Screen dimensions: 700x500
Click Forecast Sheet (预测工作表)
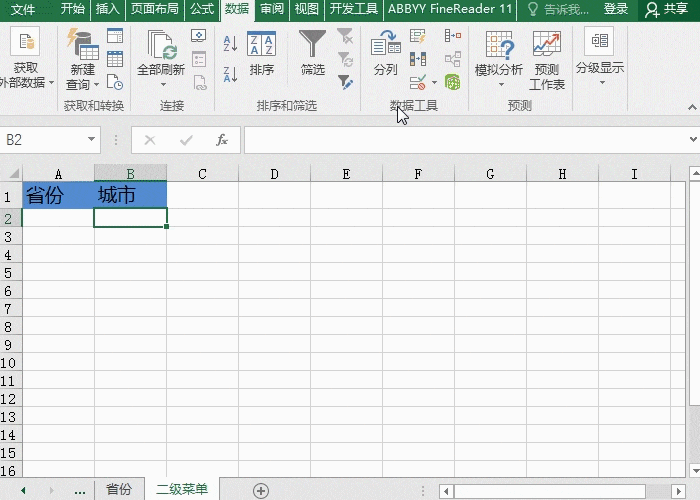(x=547, y=60)
